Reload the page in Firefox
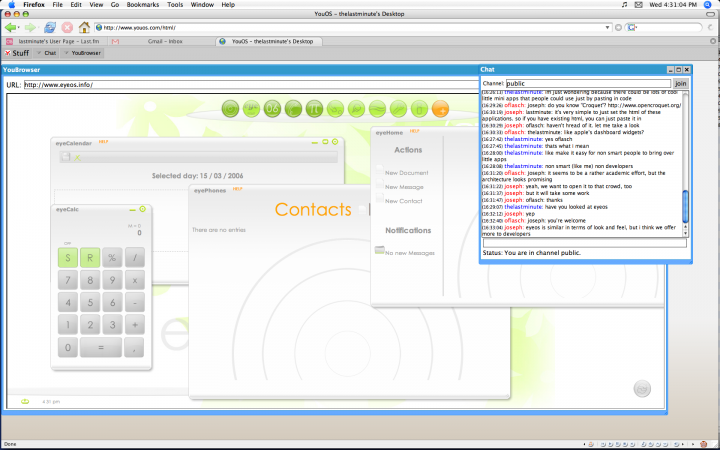Screen dimensions: 720x450 (49, 28)
